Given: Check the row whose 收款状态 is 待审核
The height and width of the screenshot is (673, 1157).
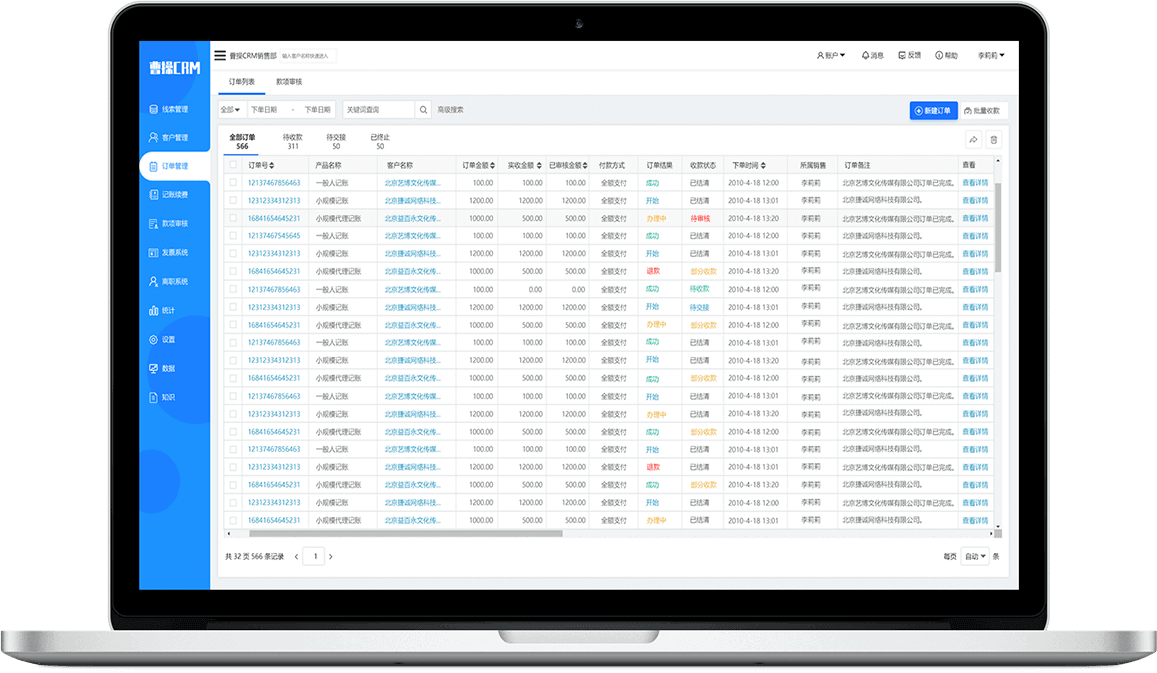Looking at the screenshot, I should 233,218.
